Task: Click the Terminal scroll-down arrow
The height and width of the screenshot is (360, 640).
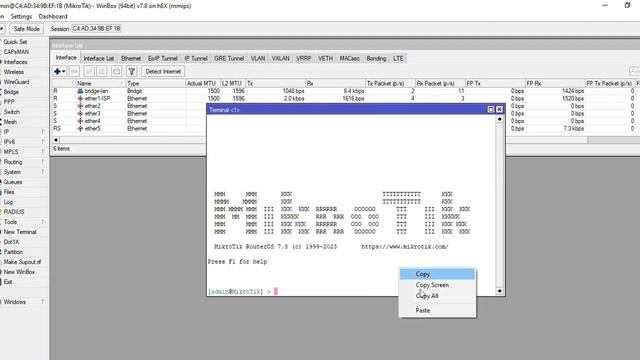Action: tap(499, 291)
